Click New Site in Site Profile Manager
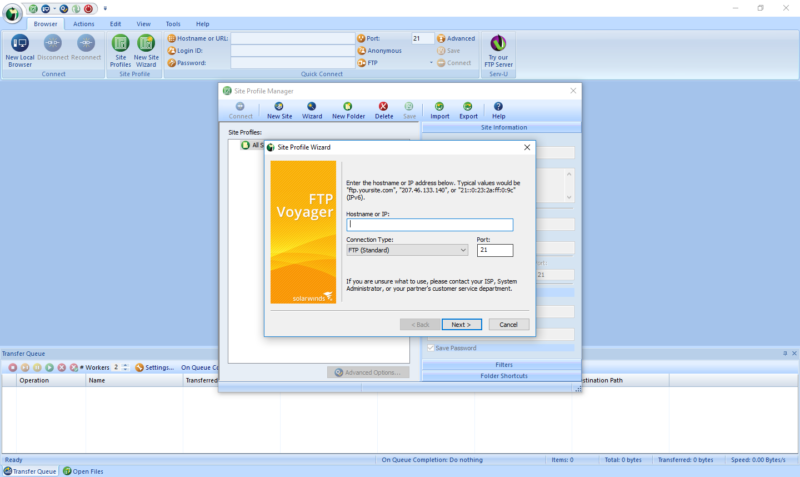800x477 pixels. pos(279,110)
